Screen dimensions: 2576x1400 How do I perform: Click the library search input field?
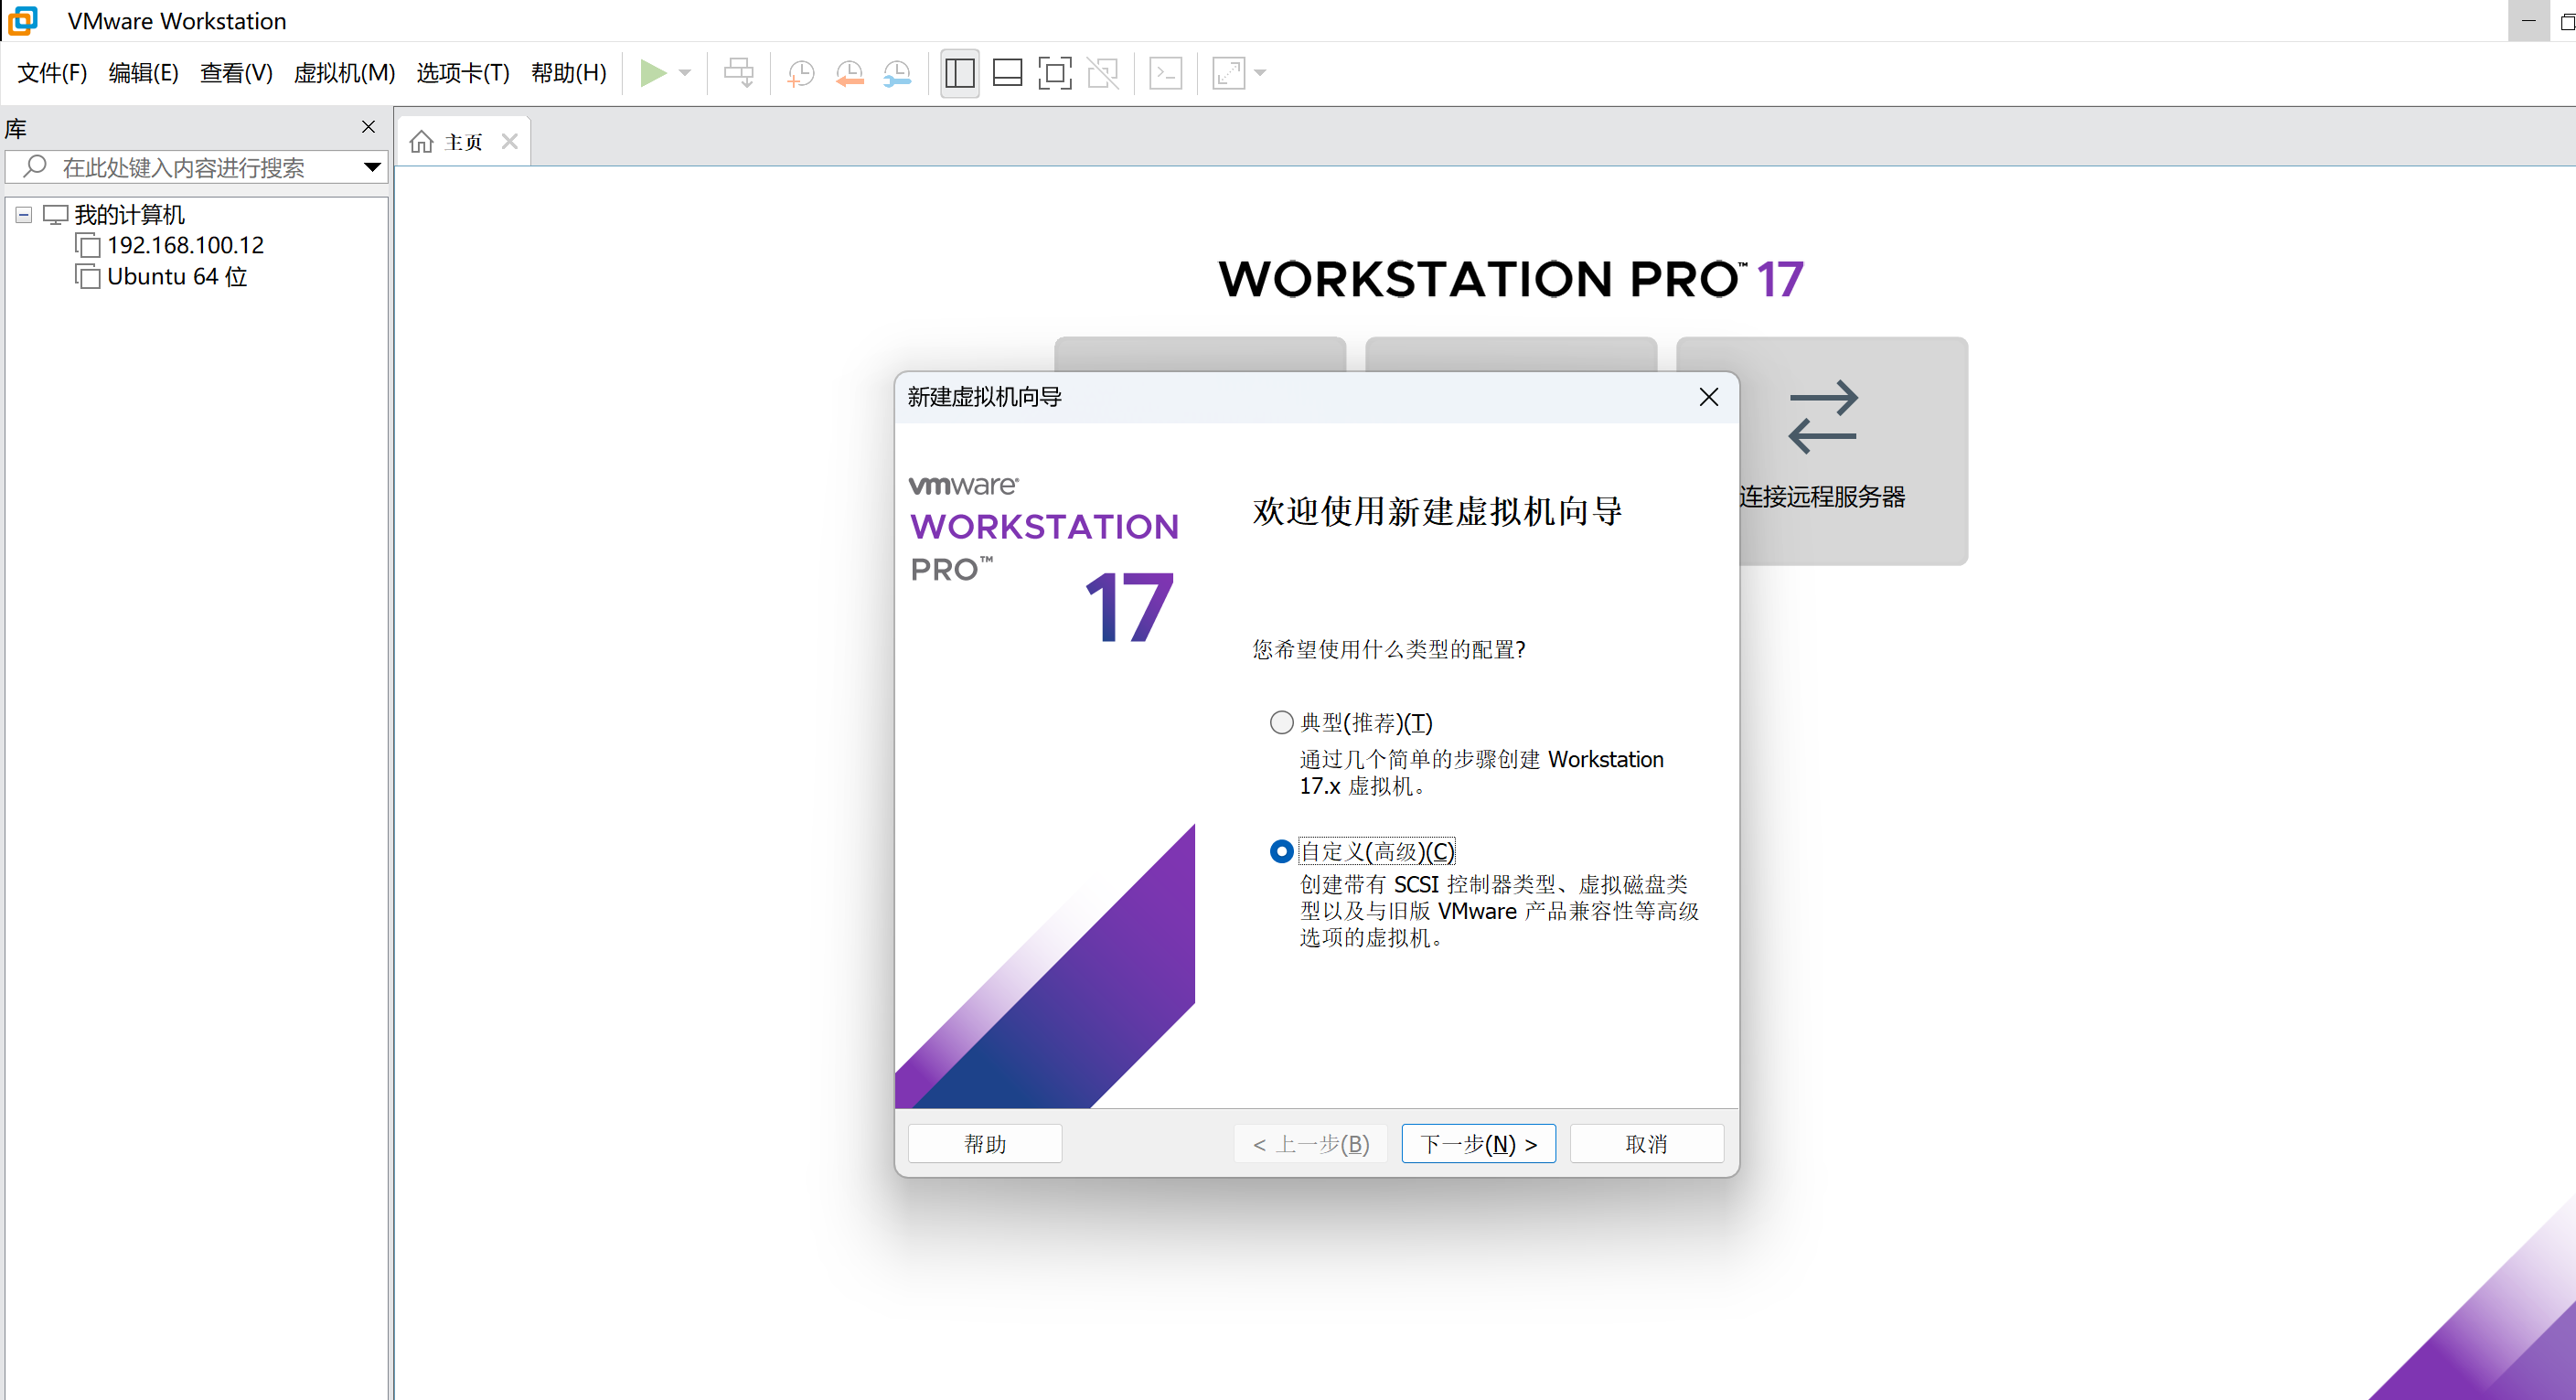click(x=196, y=167)
